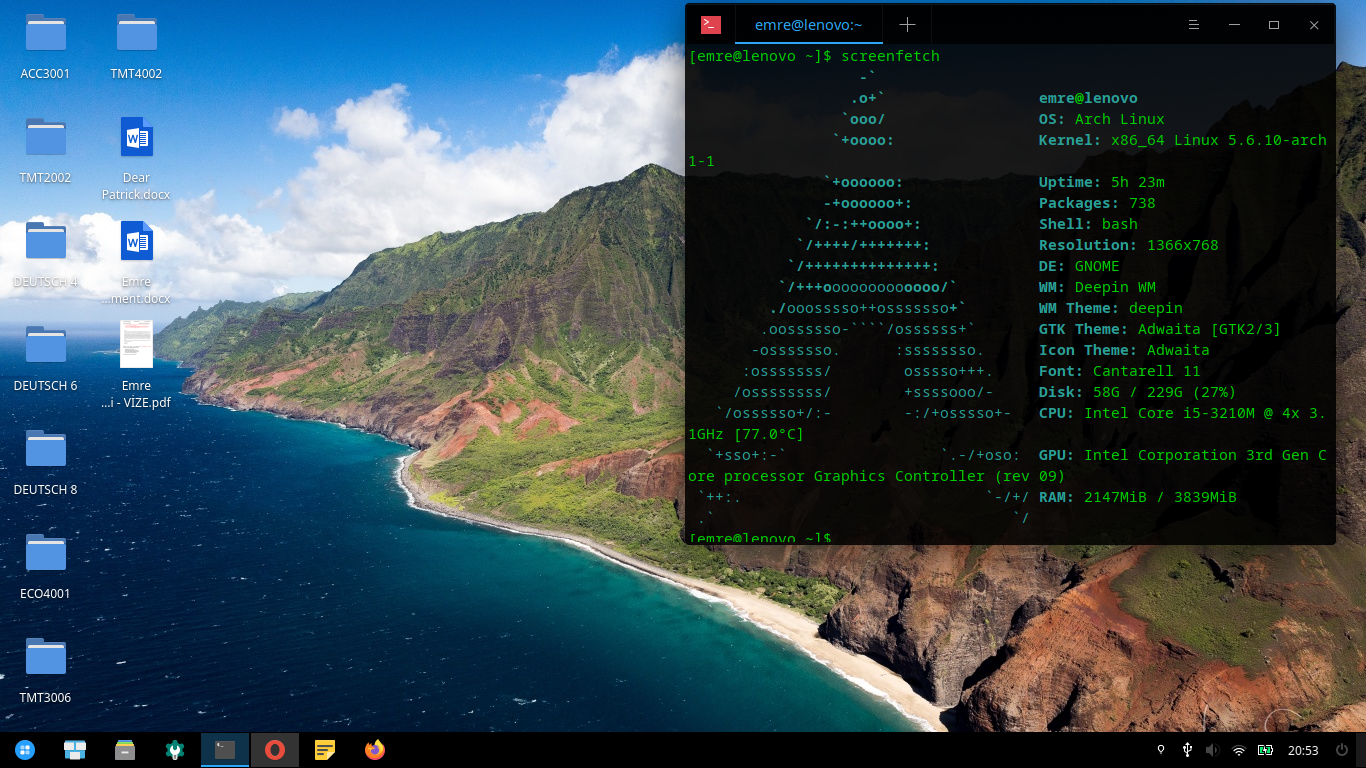
Task: Click the 'Kernel: x86_64 Linux 5.6.10-arch' line
Action: 1183,140
